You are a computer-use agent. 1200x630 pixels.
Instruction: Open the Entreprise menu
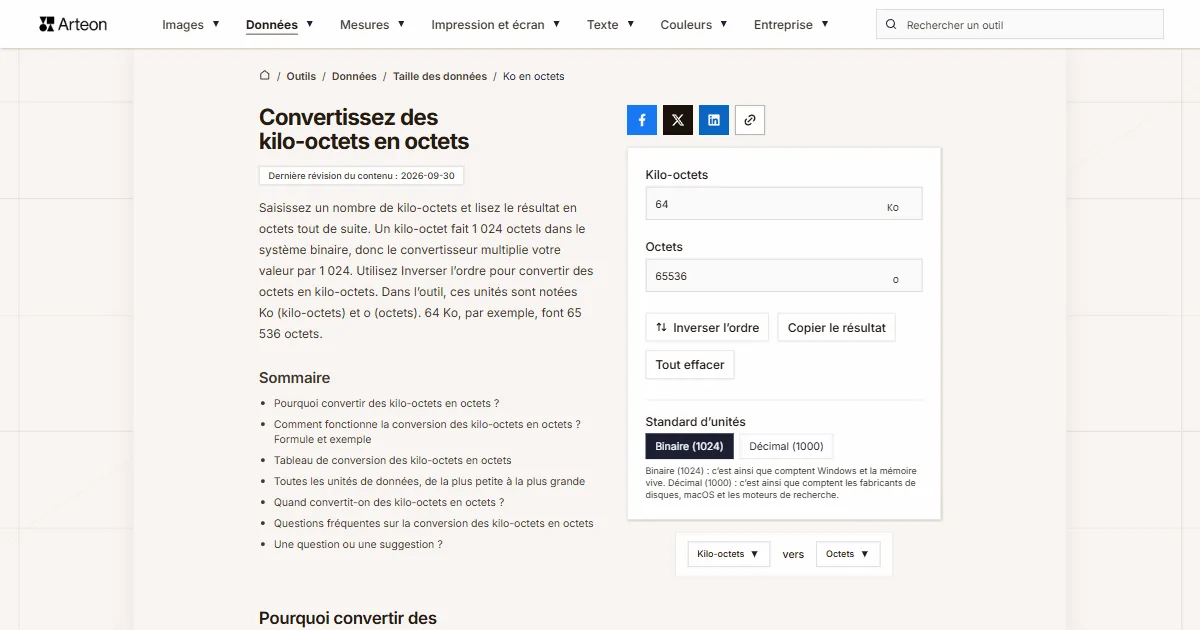pyautogui.click(x=791, y=25)
